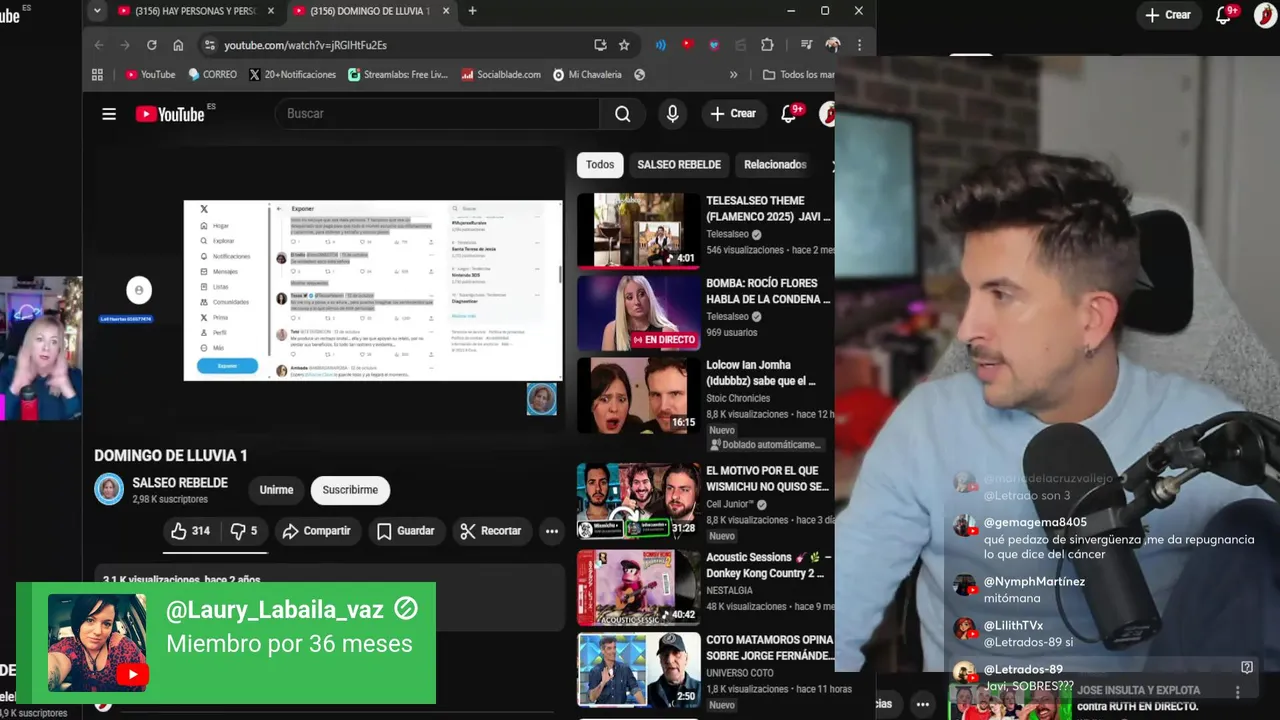Screen dimensions: 1280x720
Task: Click the search magnifier button
Action: (x=623, y=114)
